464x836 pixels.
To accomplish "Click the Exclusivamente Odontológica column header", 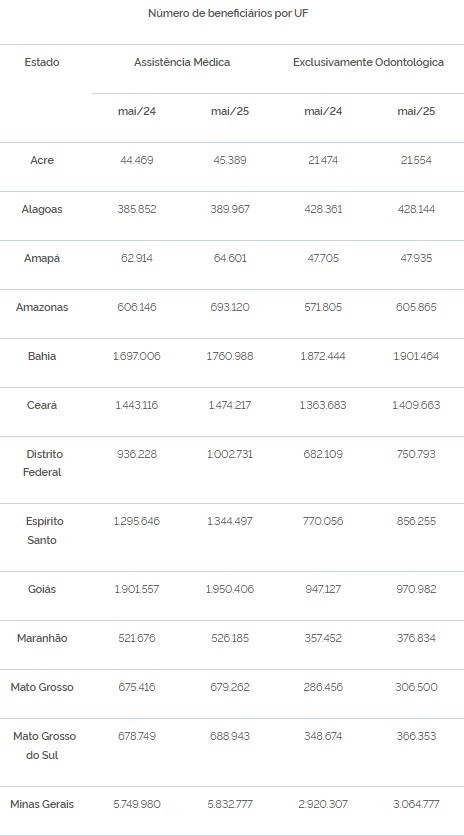I will coord(369,62).
